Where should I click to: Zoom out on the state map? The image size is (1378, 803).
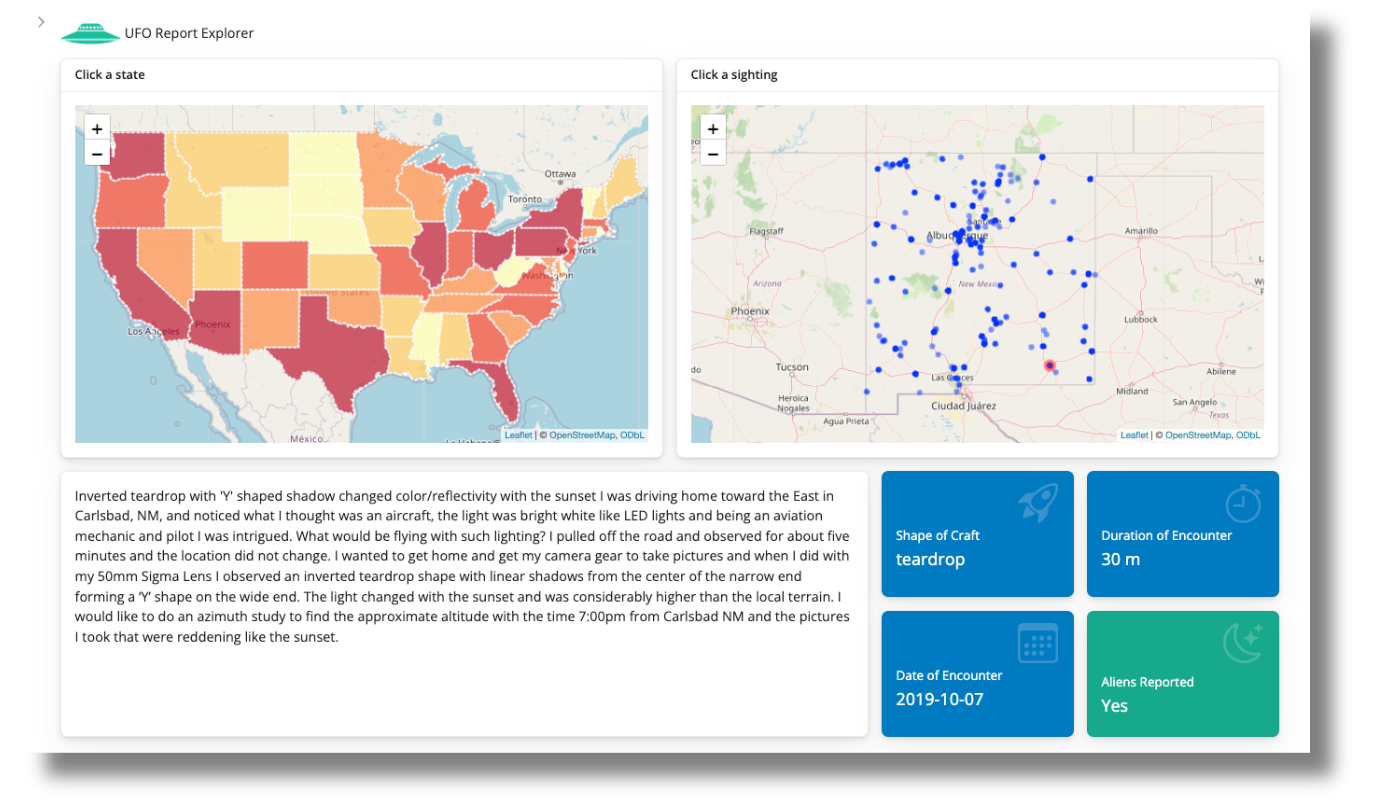coord(97,154)
